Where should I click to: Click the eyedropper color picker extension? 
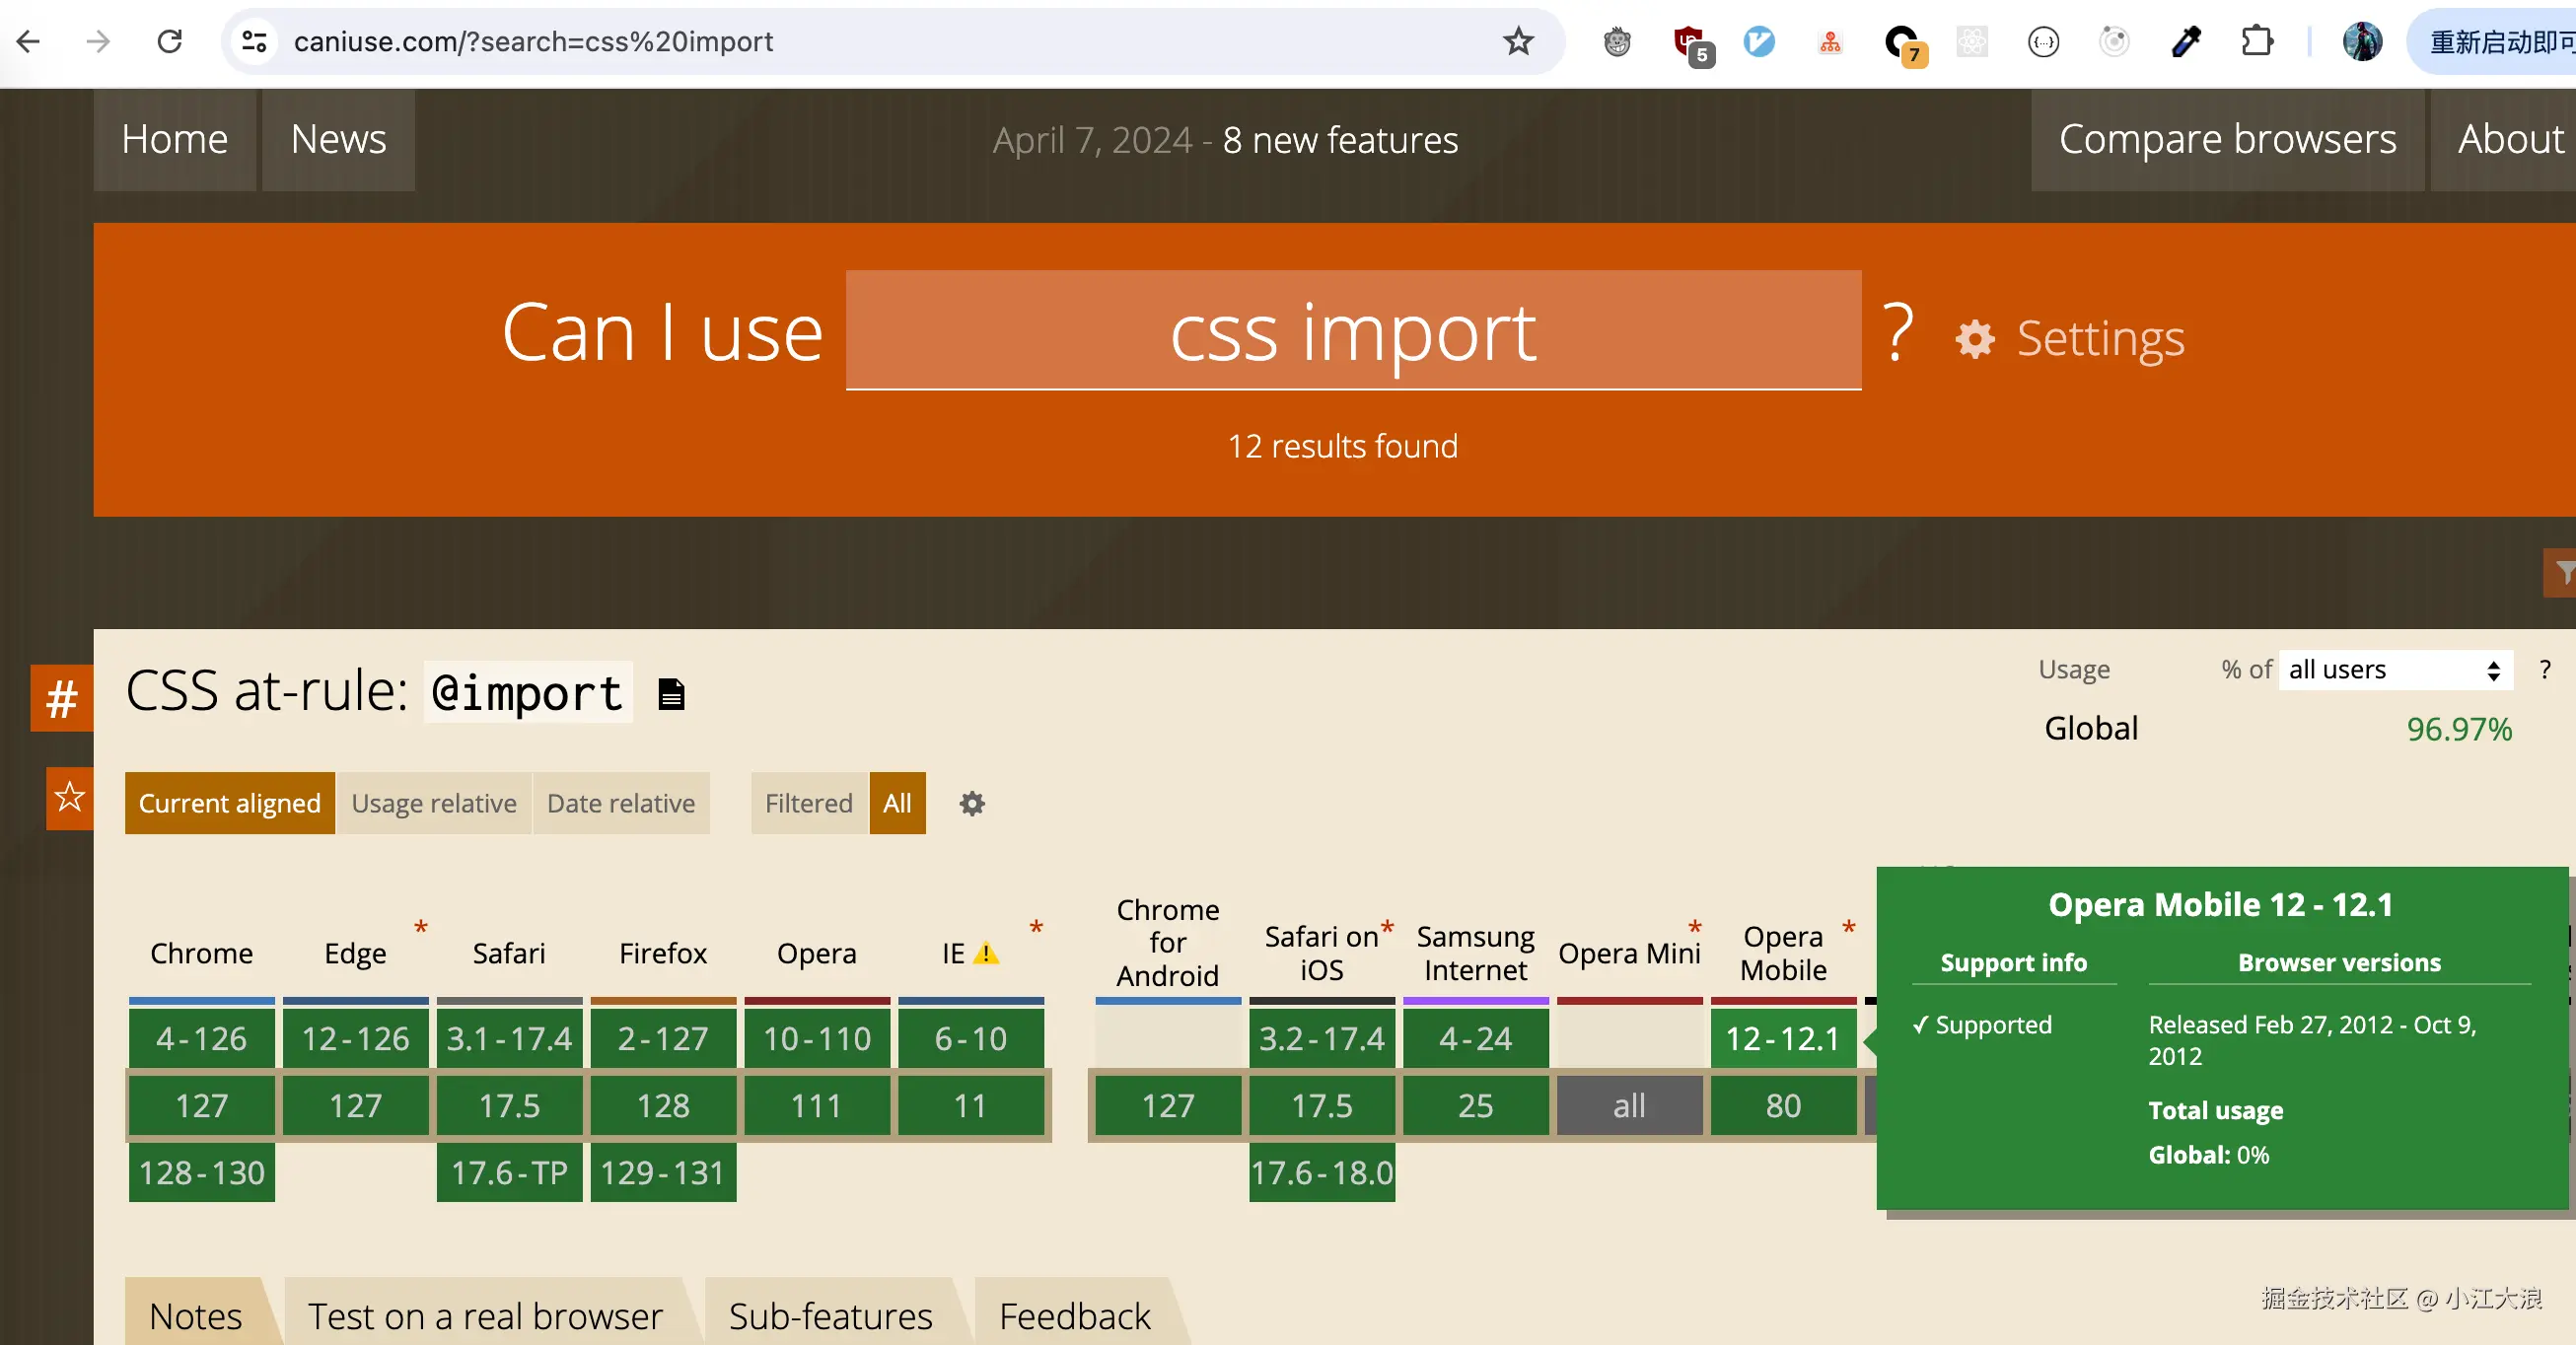point(2185,41)
